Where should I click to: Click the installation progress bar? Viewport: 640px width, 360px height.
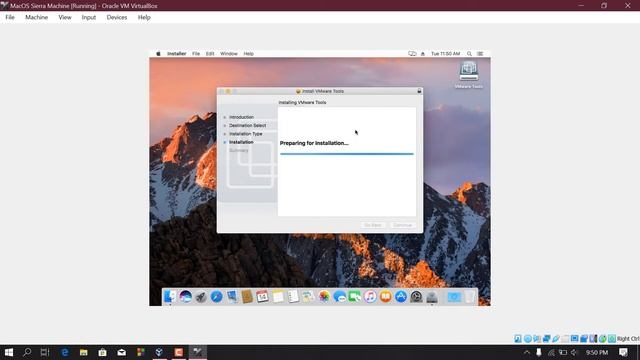tap(347, 154)
